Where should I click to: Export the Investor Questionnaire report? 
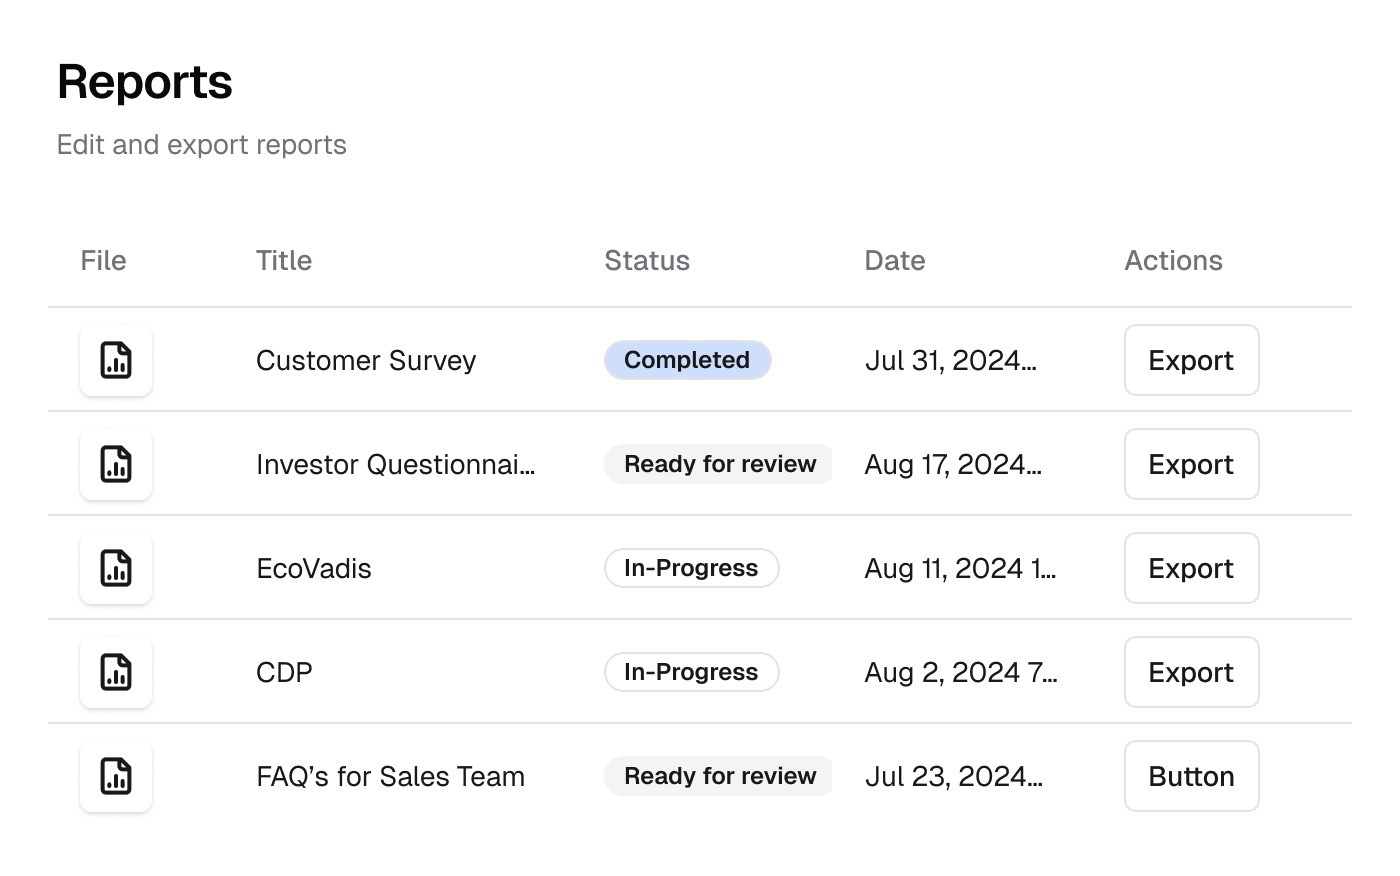(1190, 464)
